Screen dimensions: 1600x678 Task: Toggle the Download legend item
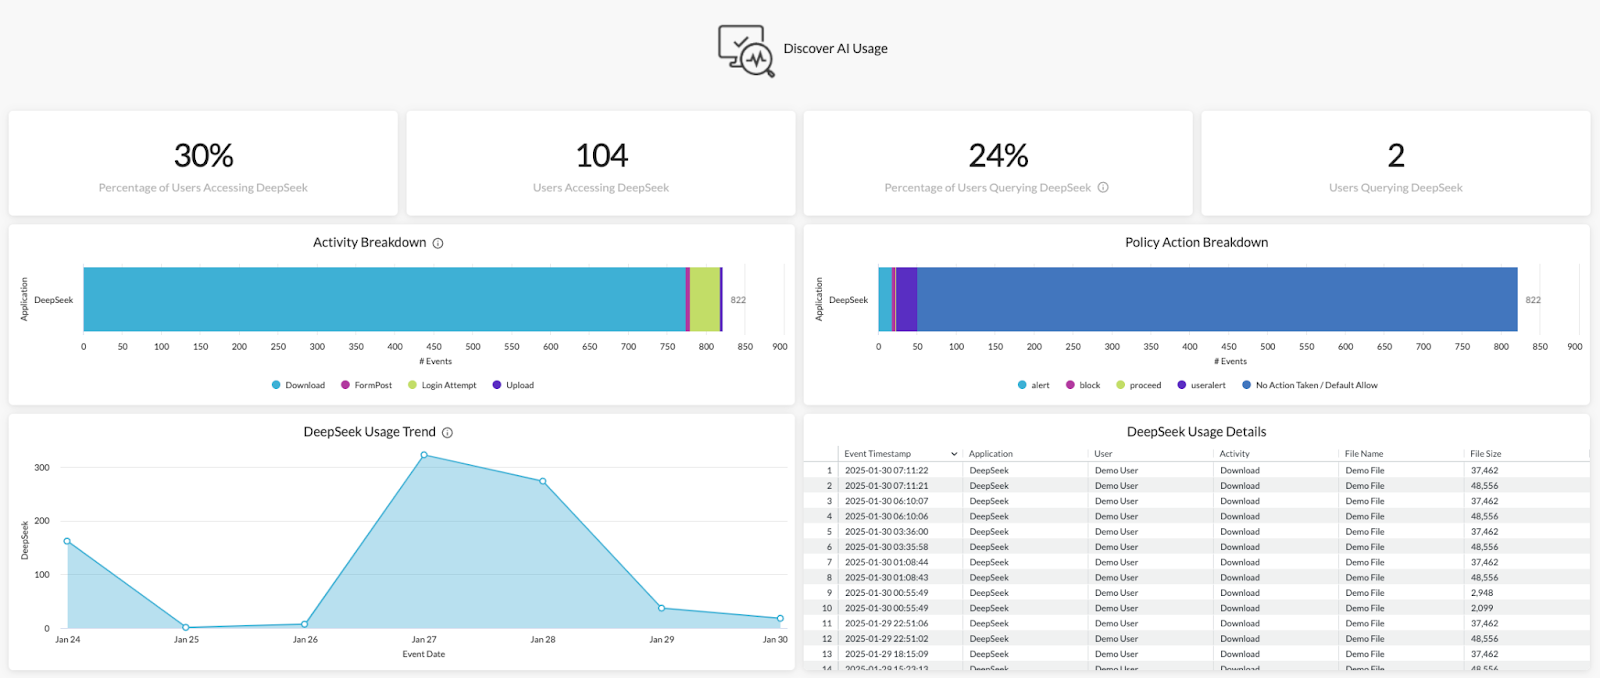(298, 385)
